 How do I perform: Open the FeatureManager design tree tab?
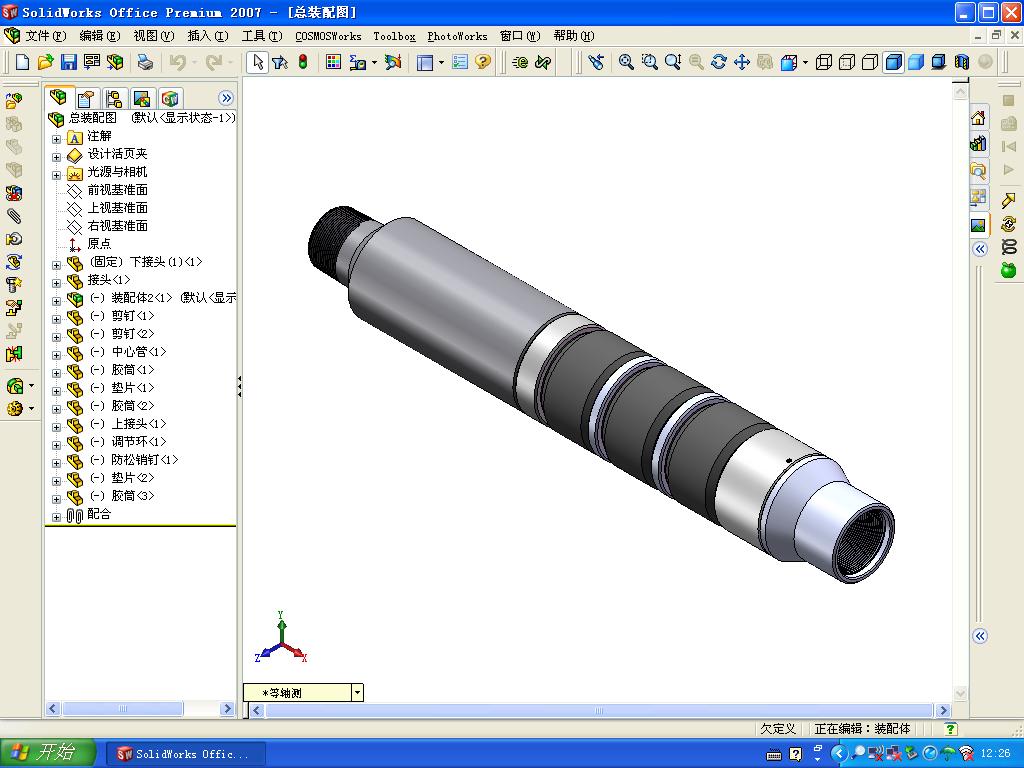(59, 98)
